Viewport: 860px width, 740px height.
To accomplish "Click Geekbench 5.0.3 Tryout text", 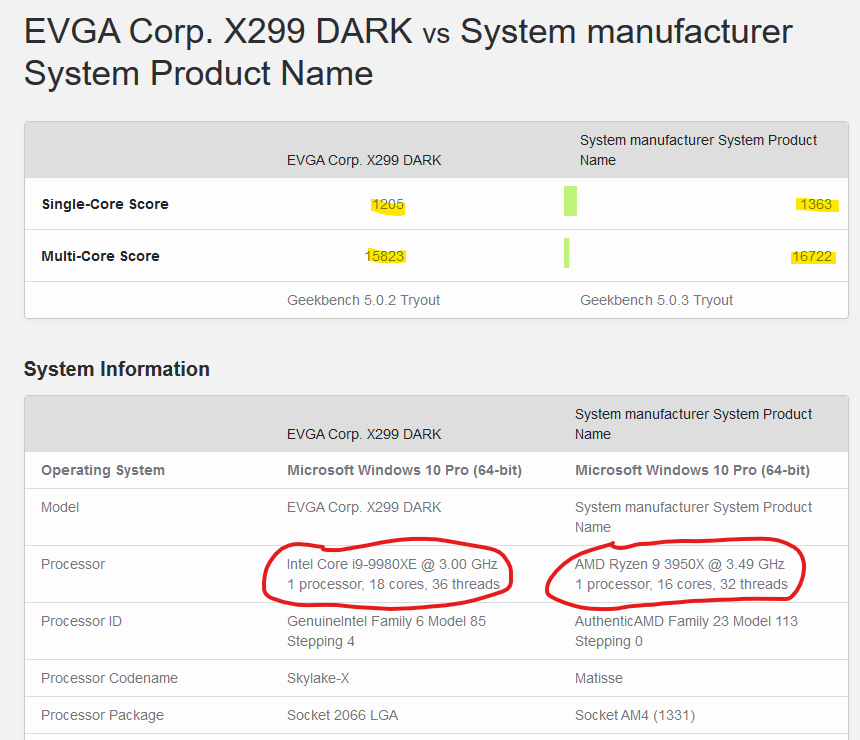I will [657, 300].
